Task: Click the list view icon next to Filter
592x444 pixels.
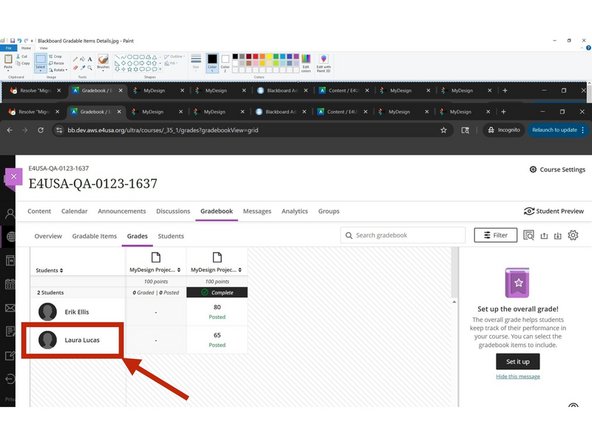Action: click(x=529, y=235)
